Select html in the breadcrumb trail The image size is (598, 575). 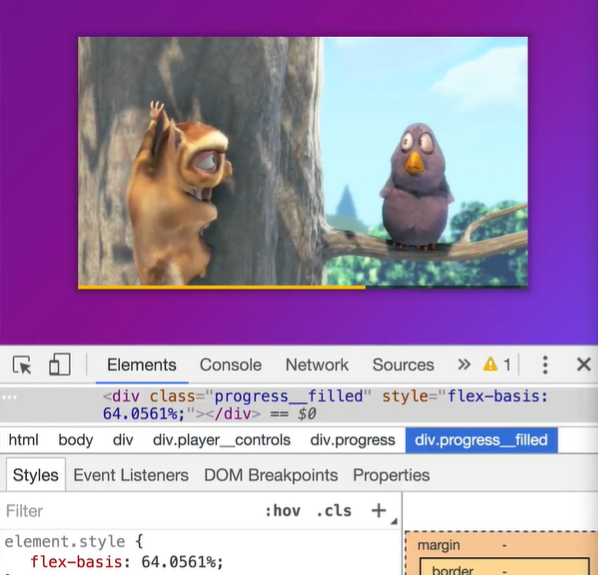24,440
